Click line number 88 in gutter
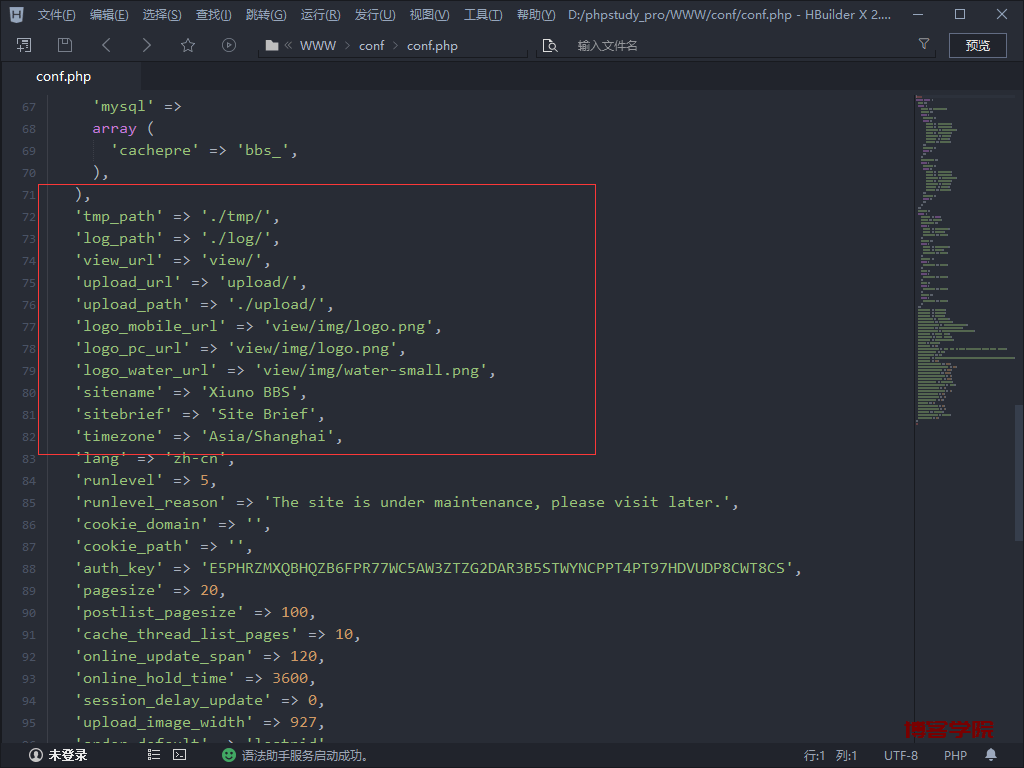 tap(29, 569)
